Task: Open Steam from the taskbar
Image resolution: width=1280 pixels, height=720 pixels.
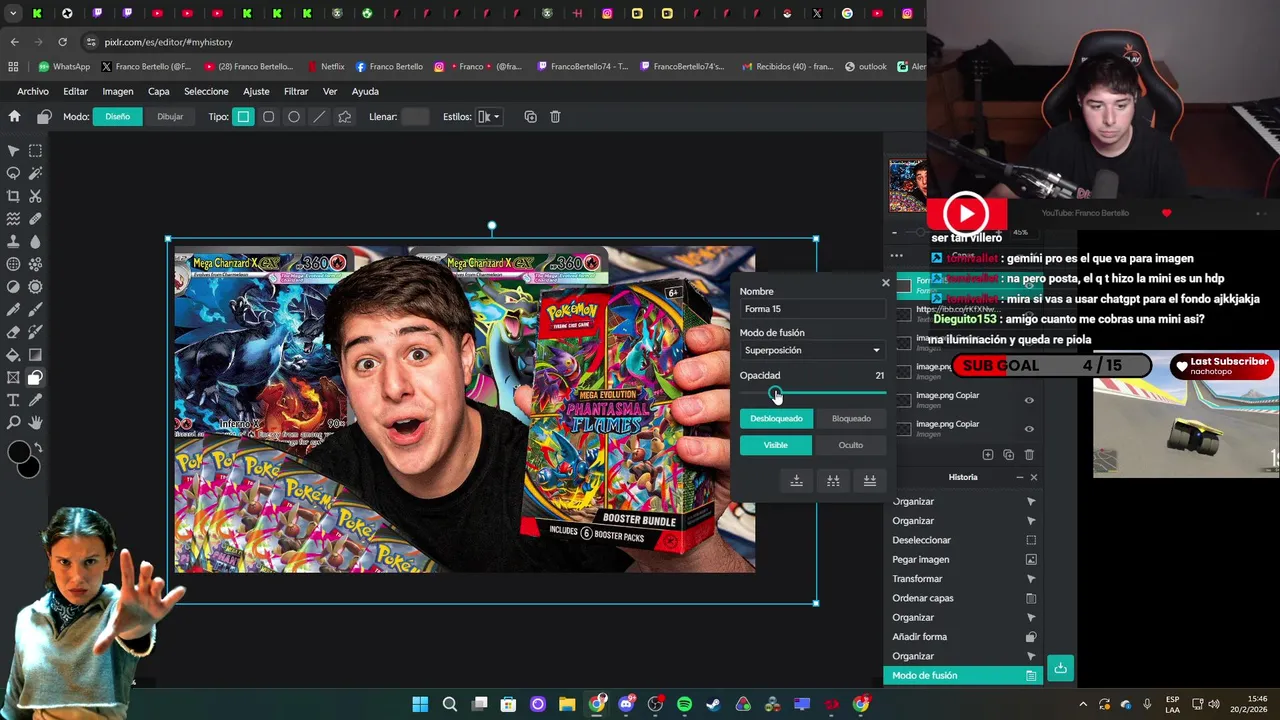Action: pos(713,704)
